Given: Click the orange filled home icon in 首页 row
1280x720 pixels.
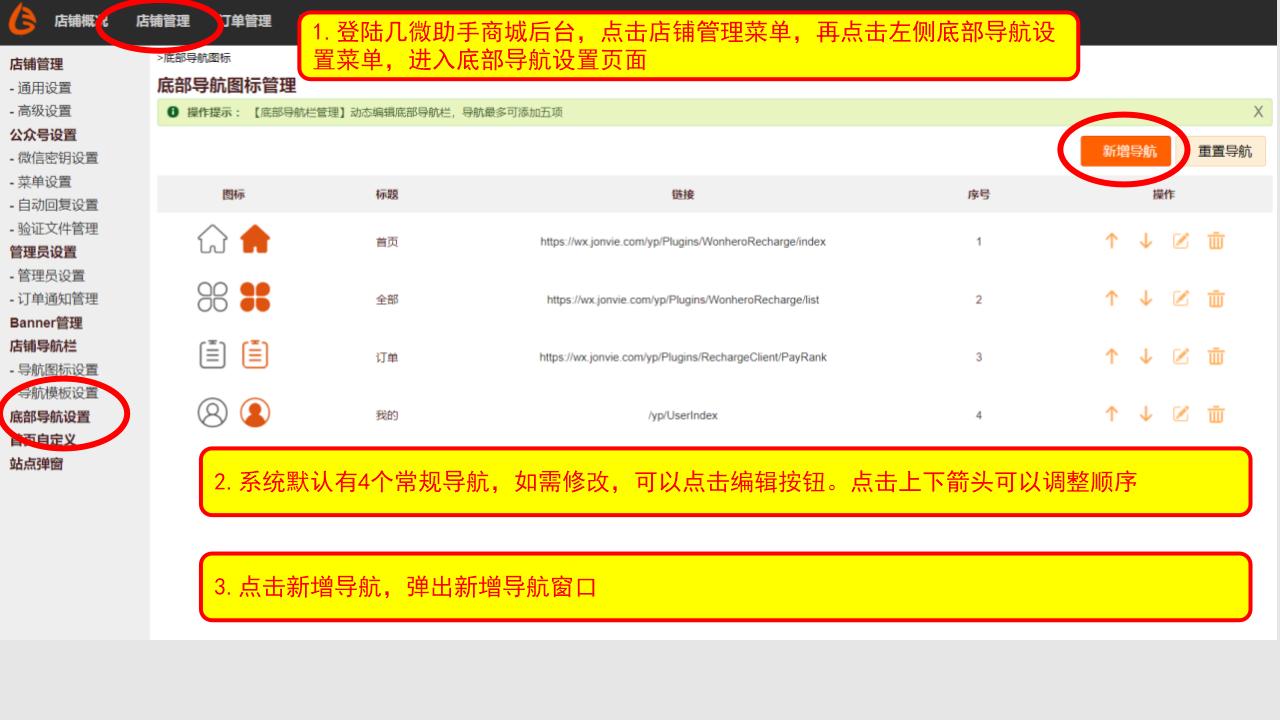Looking at the screenshot, I should point(255,239).
